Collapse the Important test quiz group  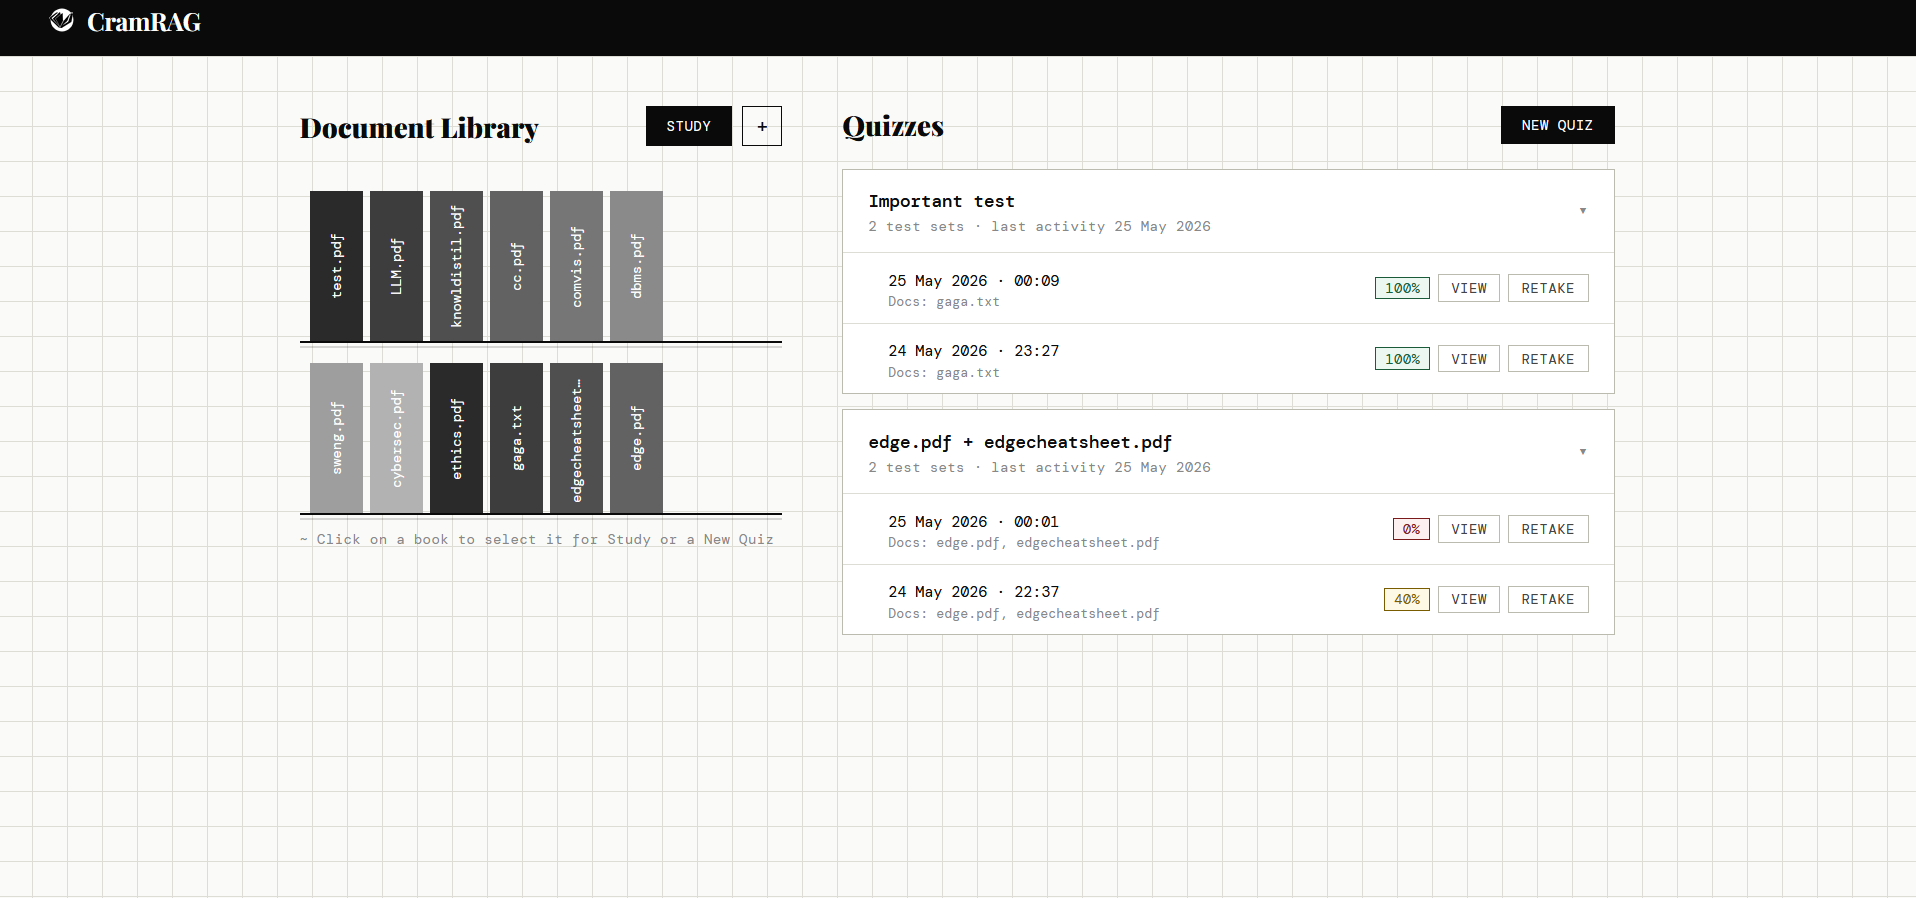coord(1583,211)
